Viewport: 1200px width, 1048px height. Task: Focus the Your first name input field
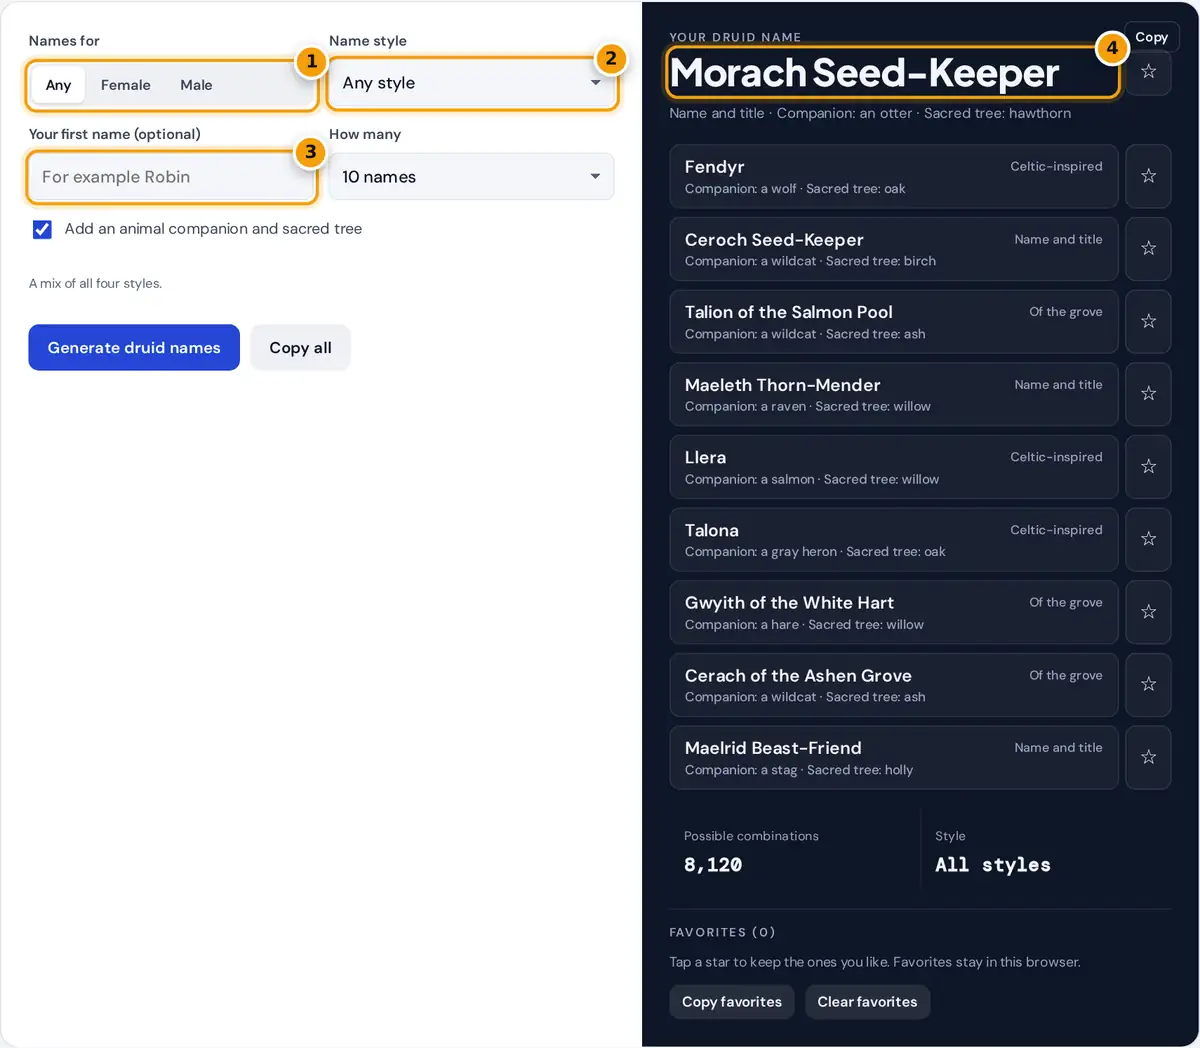pyautogui.click(x=172, y=177)
